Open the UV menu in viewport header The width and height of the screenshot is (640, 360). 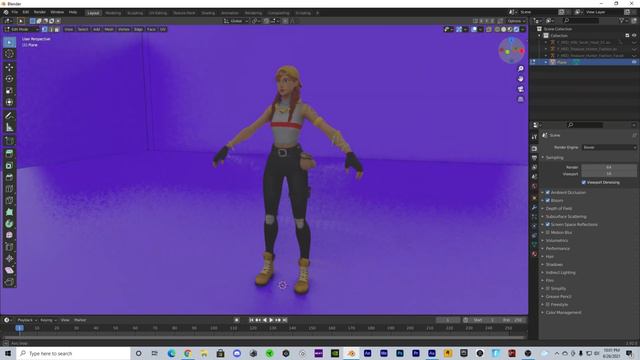163,29
